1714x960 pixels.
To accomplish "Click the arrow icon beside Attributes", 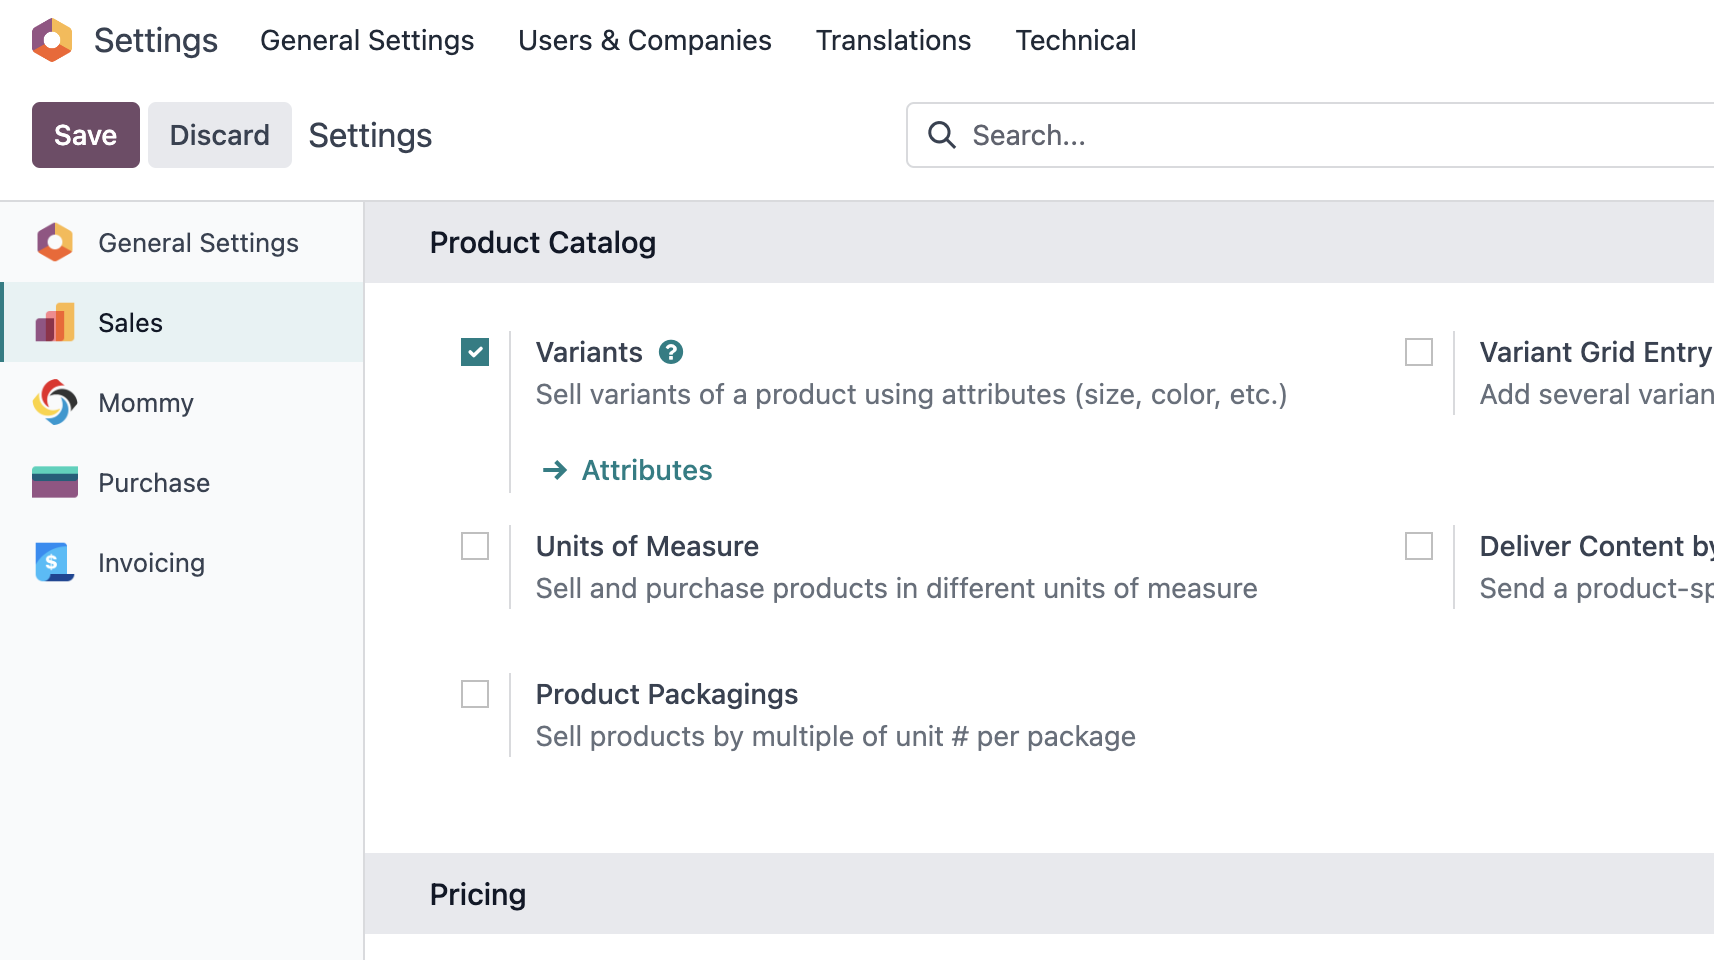I will pyautogui.click(x=555, y=470).
